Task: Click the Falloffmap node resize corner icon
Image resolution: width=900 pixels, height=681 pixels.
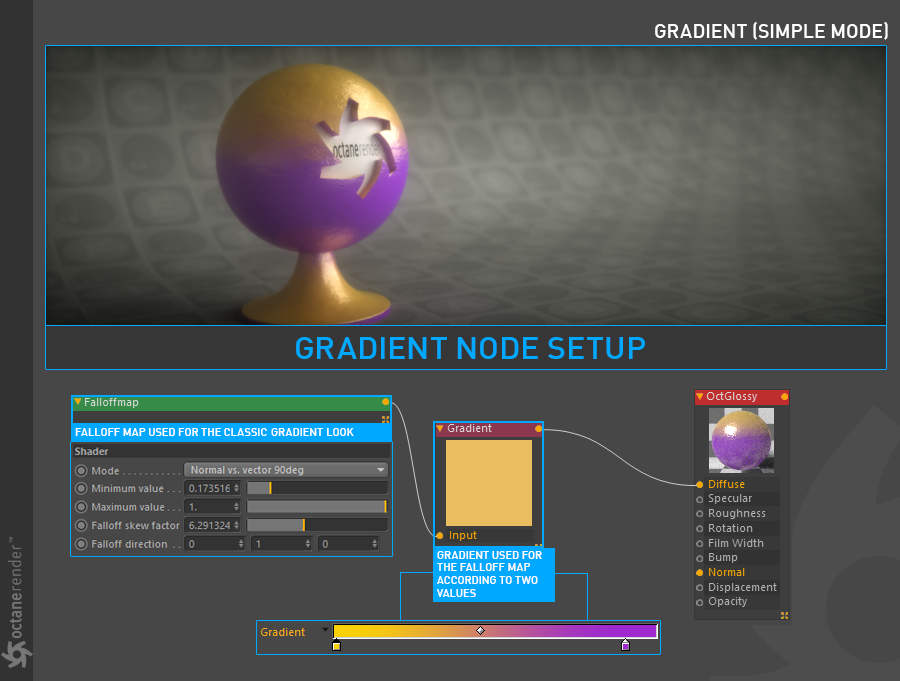Action: pos(385,419)
